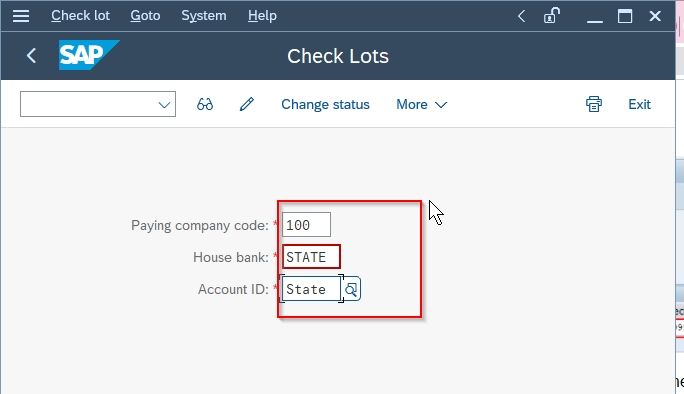Click the Exit button
The image size is (684, 394).
click(x=639, y=104)
